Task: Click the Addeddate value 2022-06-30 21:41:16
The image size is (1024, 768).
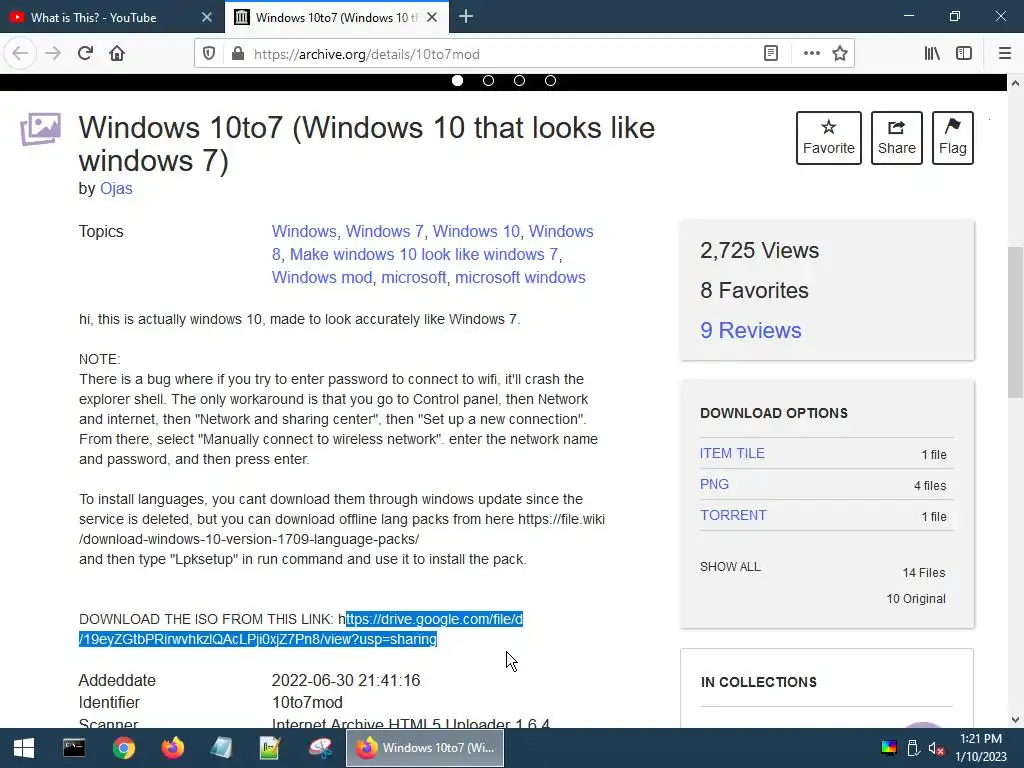Action: pos(346,680)
